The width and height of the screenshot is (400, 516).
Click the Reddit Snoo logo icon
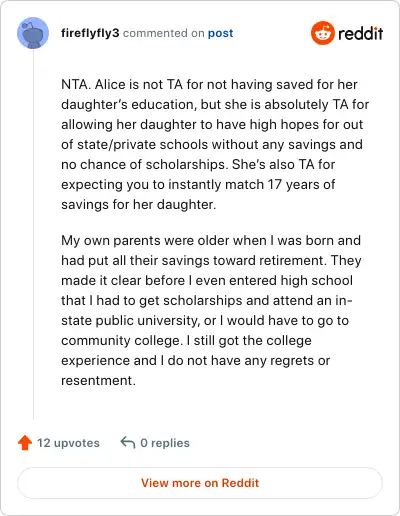323,33
